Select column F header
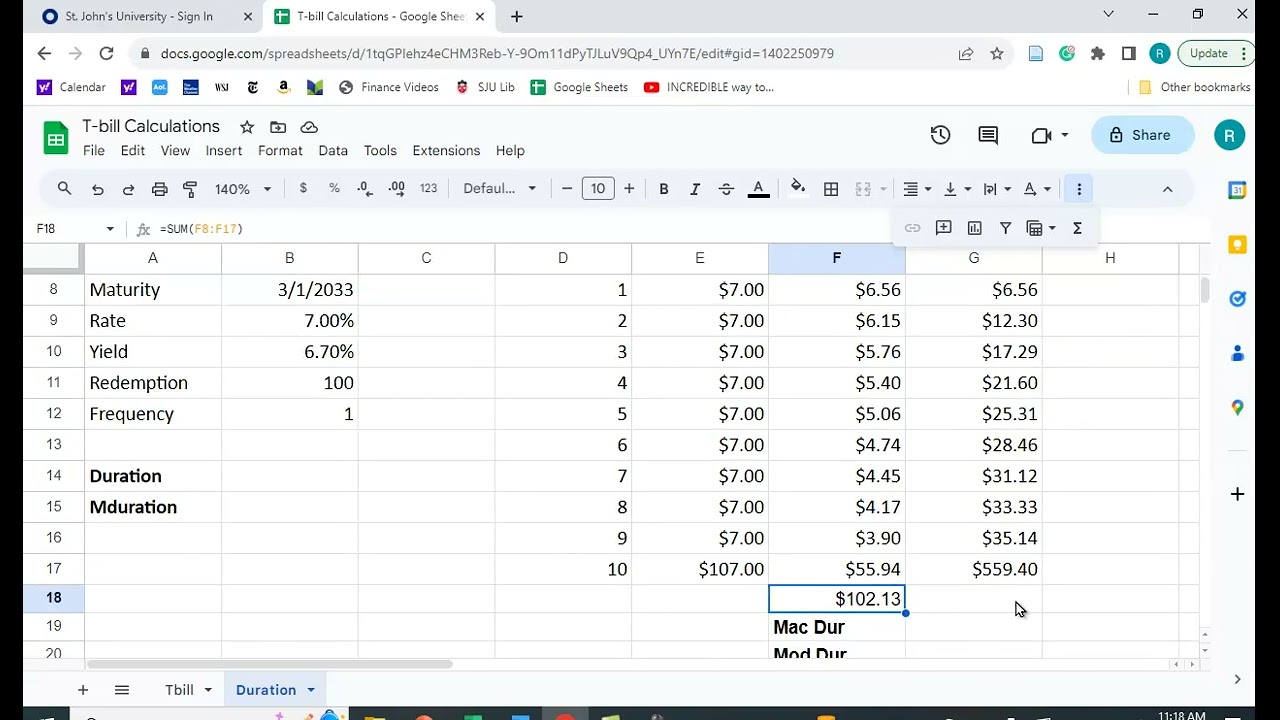The height and width of the screenshot is (720, 1280). click(x=836, y=258)
